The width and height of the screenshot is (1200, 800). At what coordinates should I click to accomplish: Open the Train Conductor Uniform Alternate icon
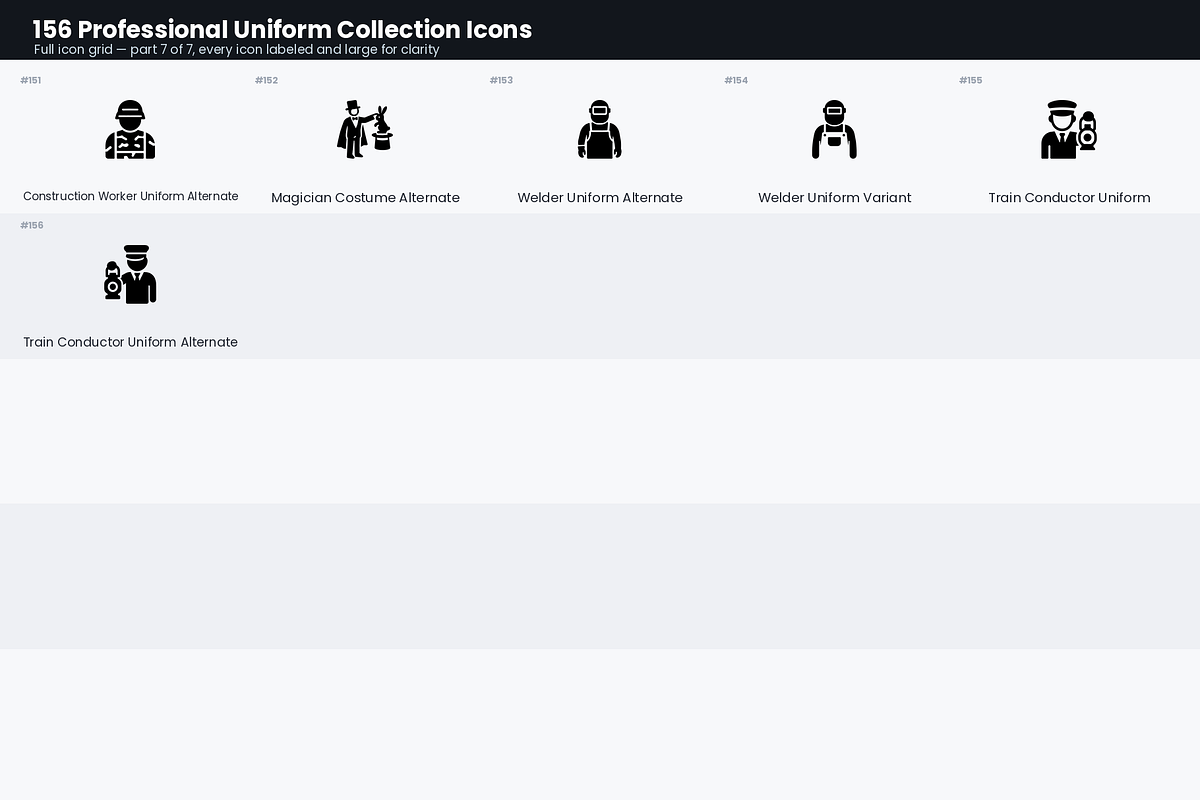click(x=130, y=274)
